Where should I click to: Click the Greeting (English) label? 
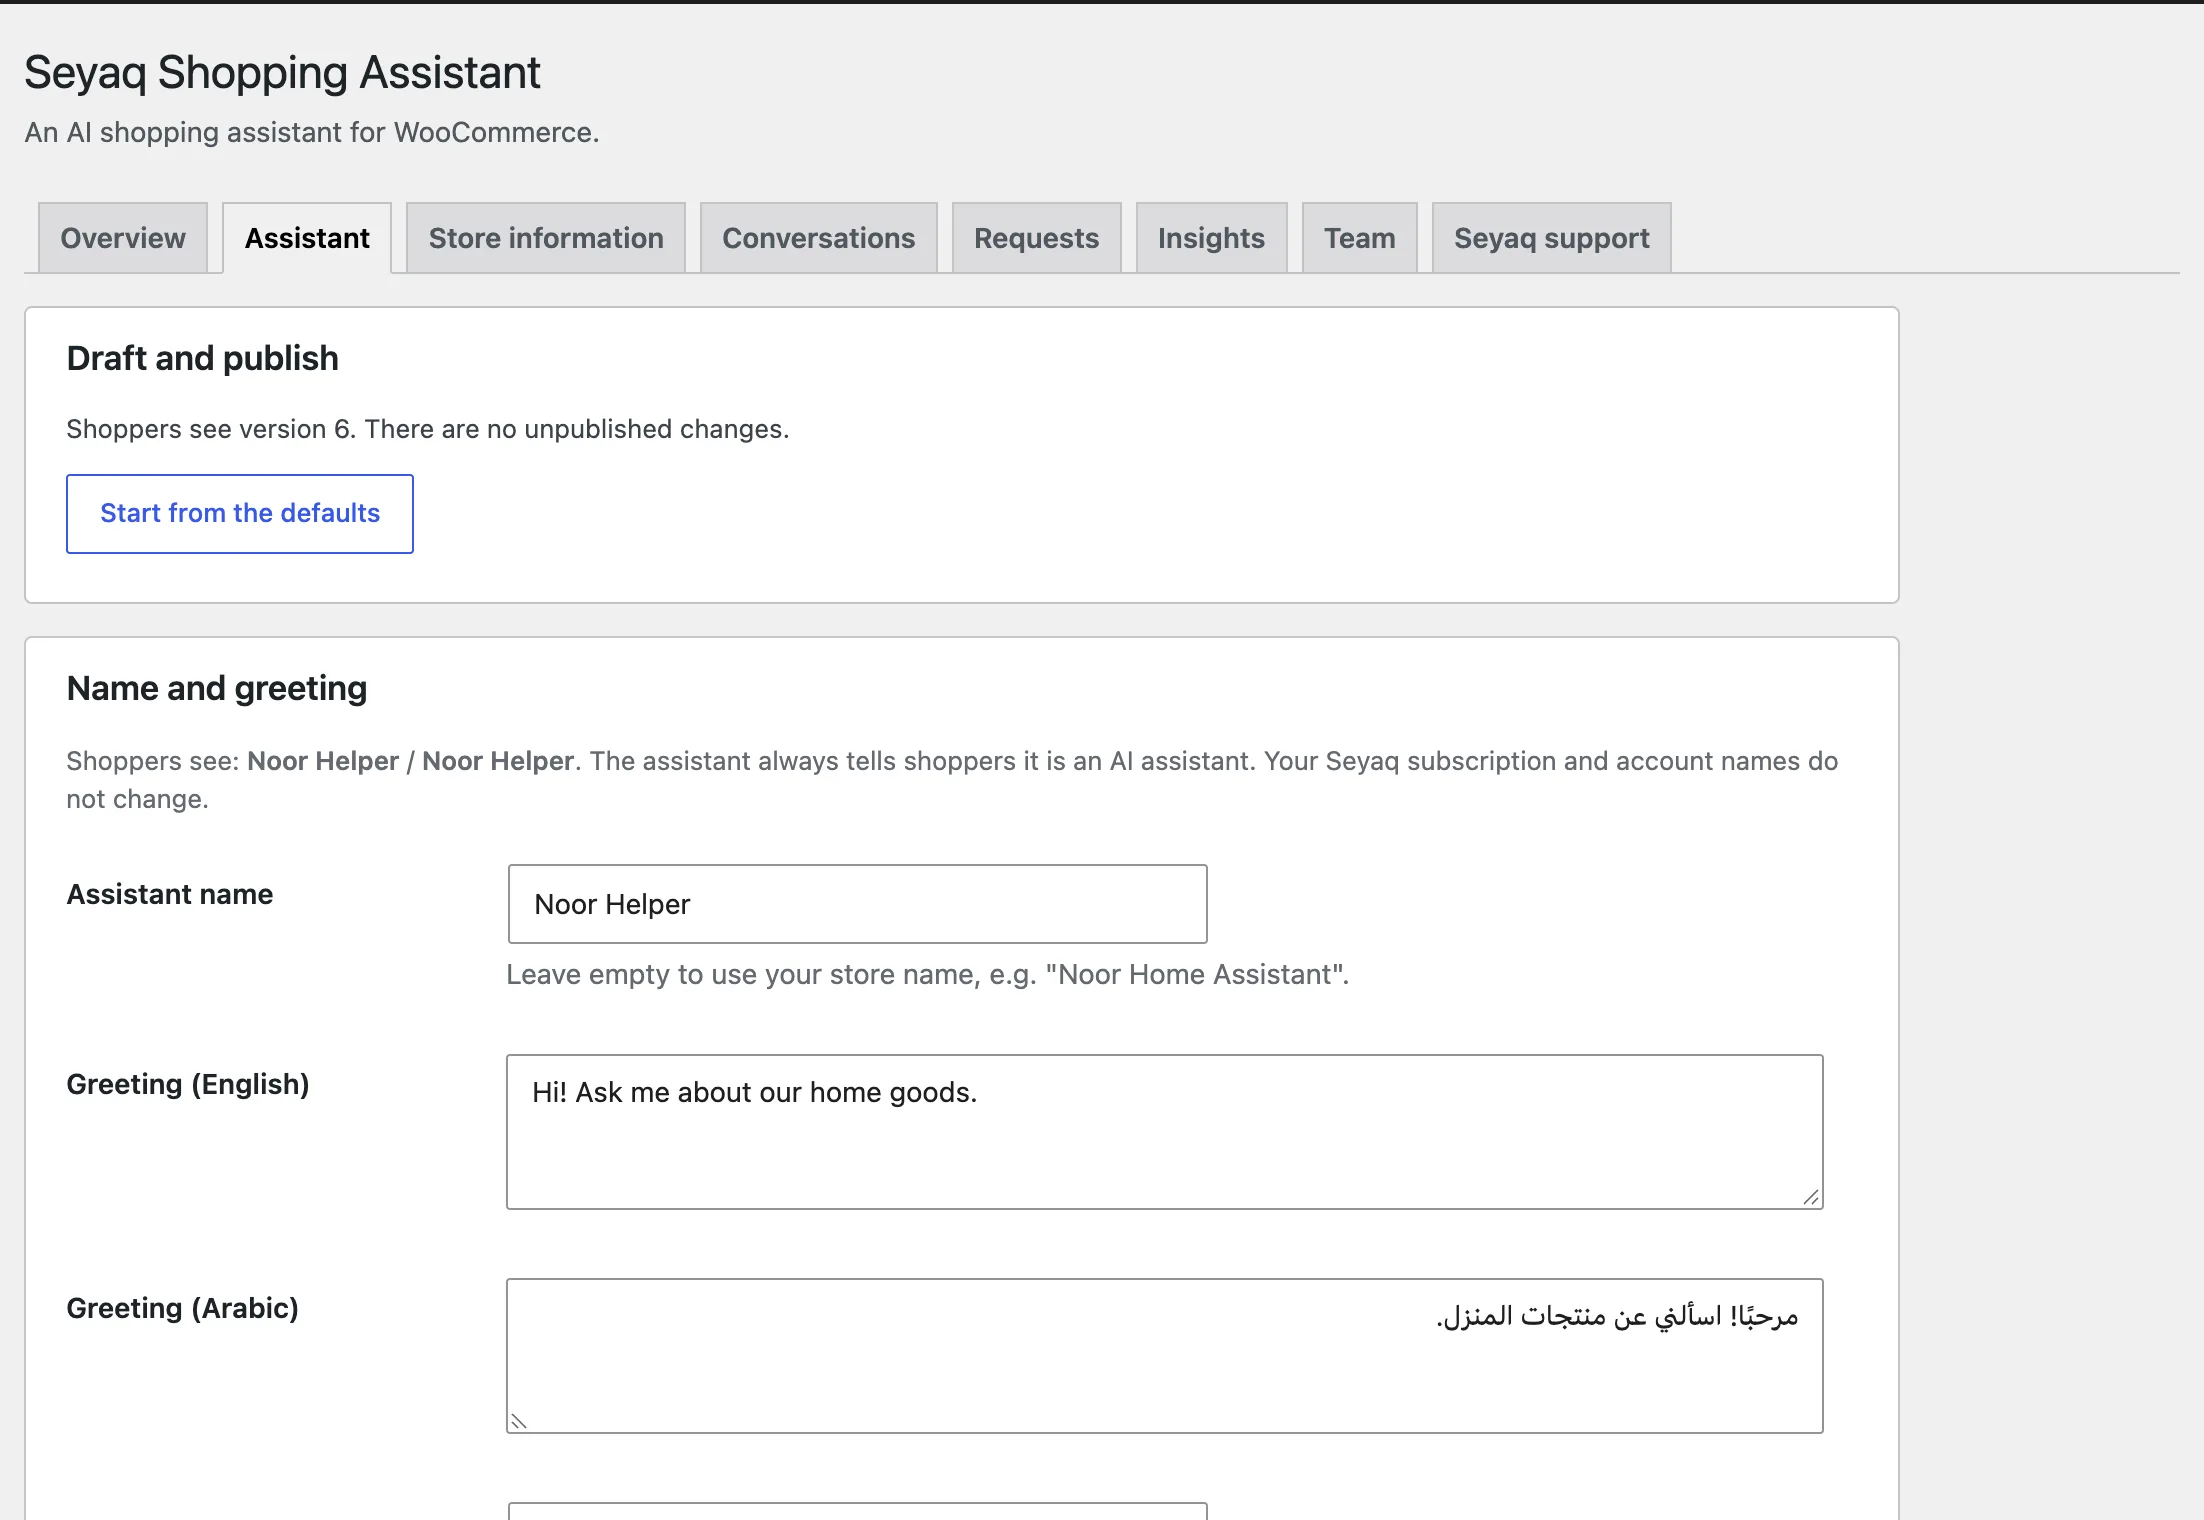click(188, 1084)
